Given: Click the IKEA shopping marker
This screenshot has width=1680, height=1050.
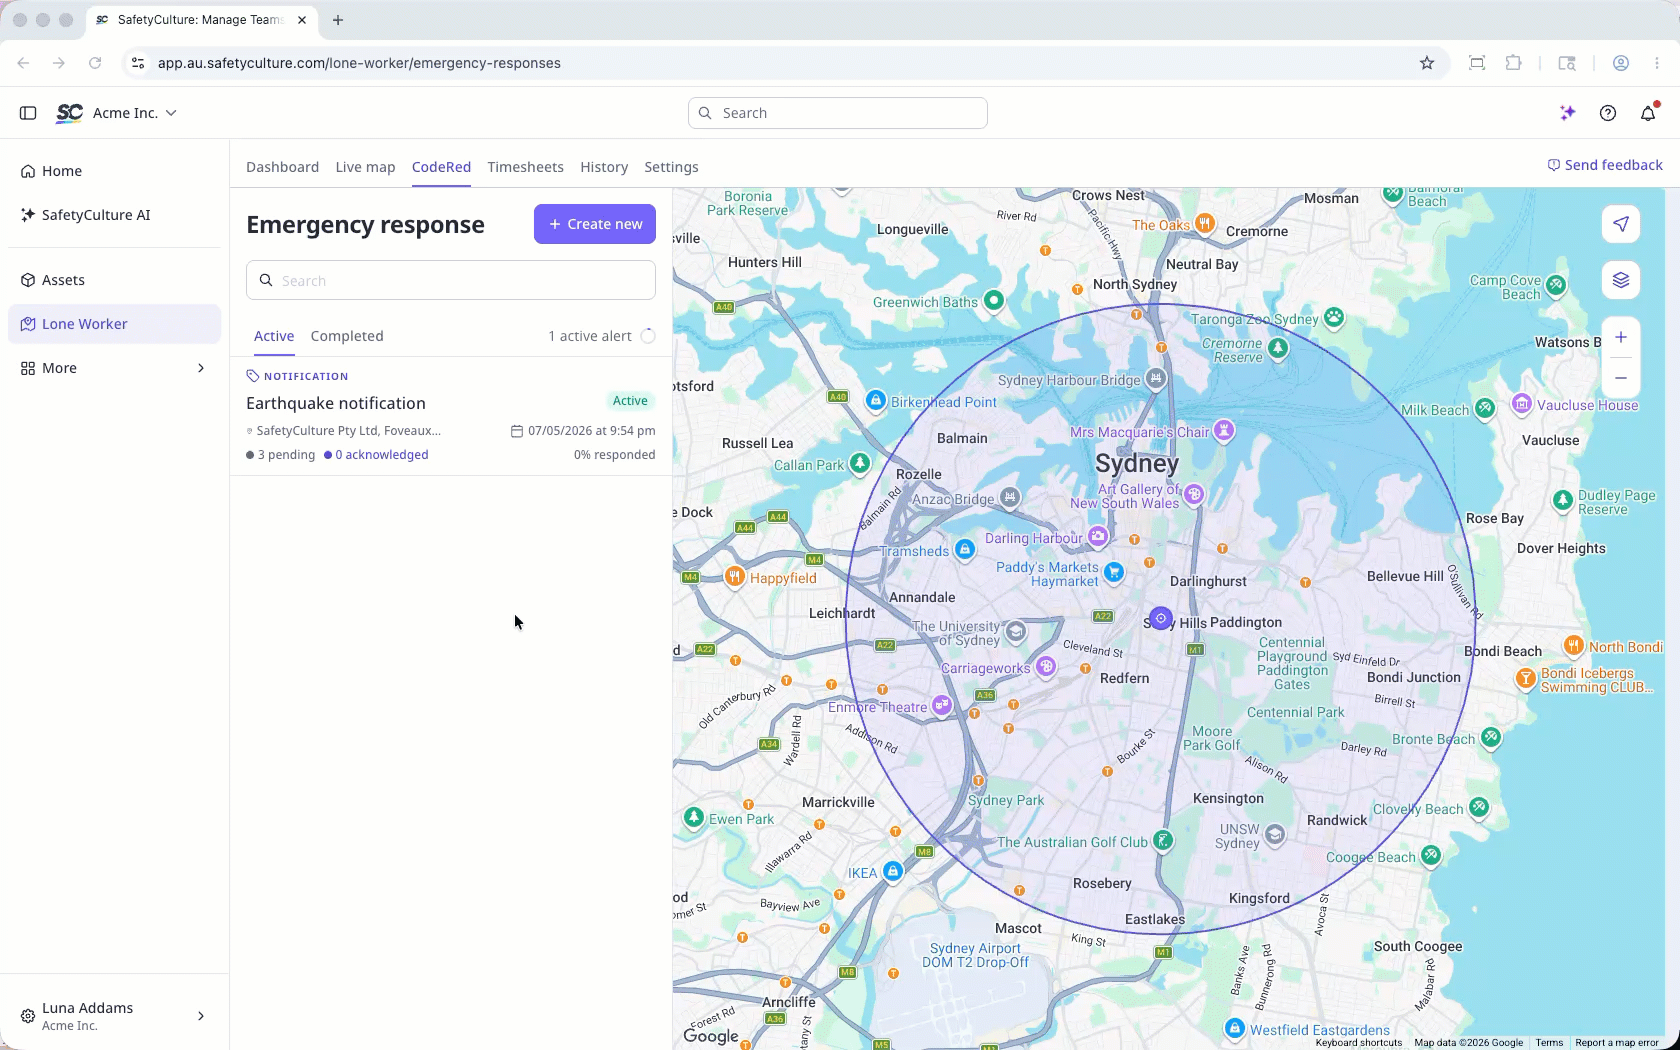Looking at the screenshot, I should [893, 871].
